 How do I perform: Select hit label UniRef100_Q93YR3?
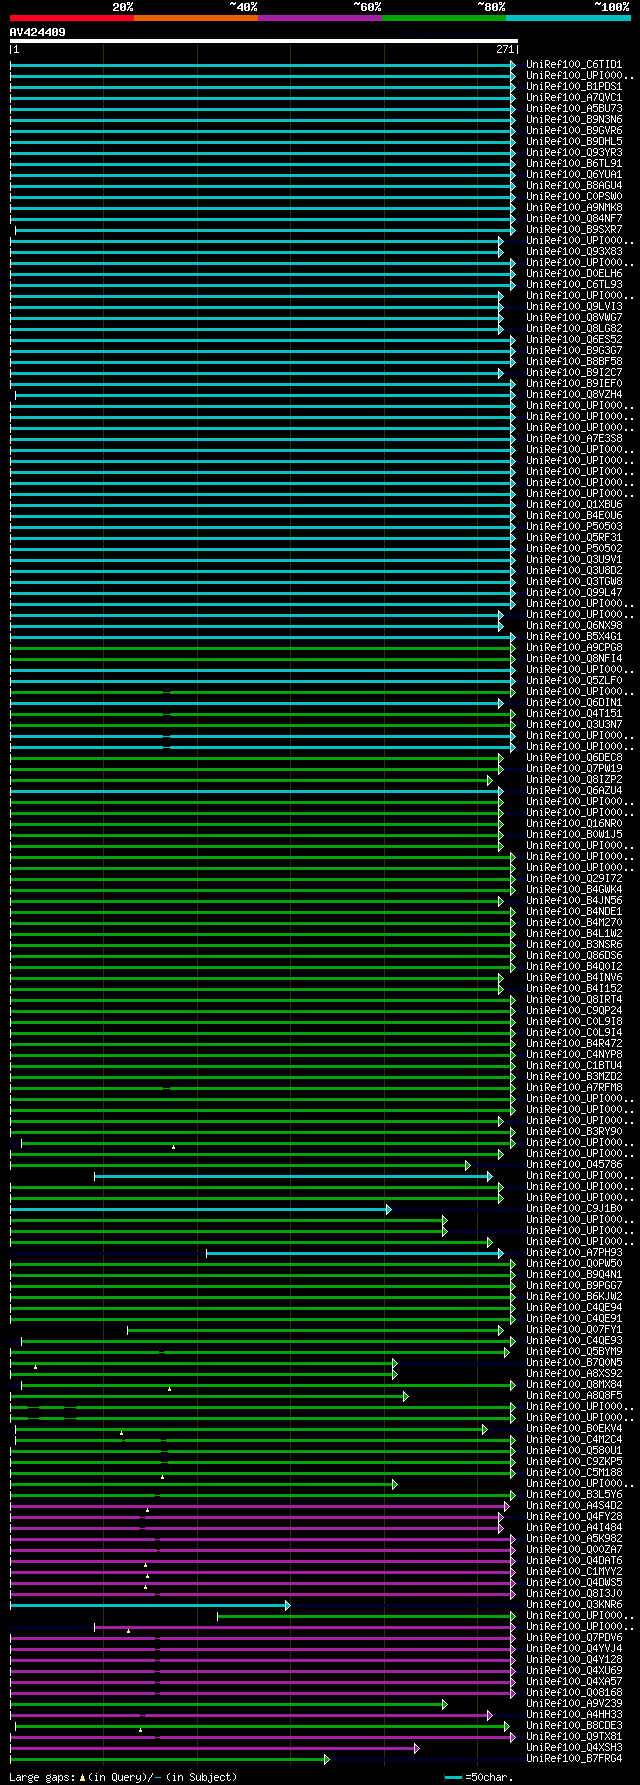pyautogui.click(x=574, y=153)
